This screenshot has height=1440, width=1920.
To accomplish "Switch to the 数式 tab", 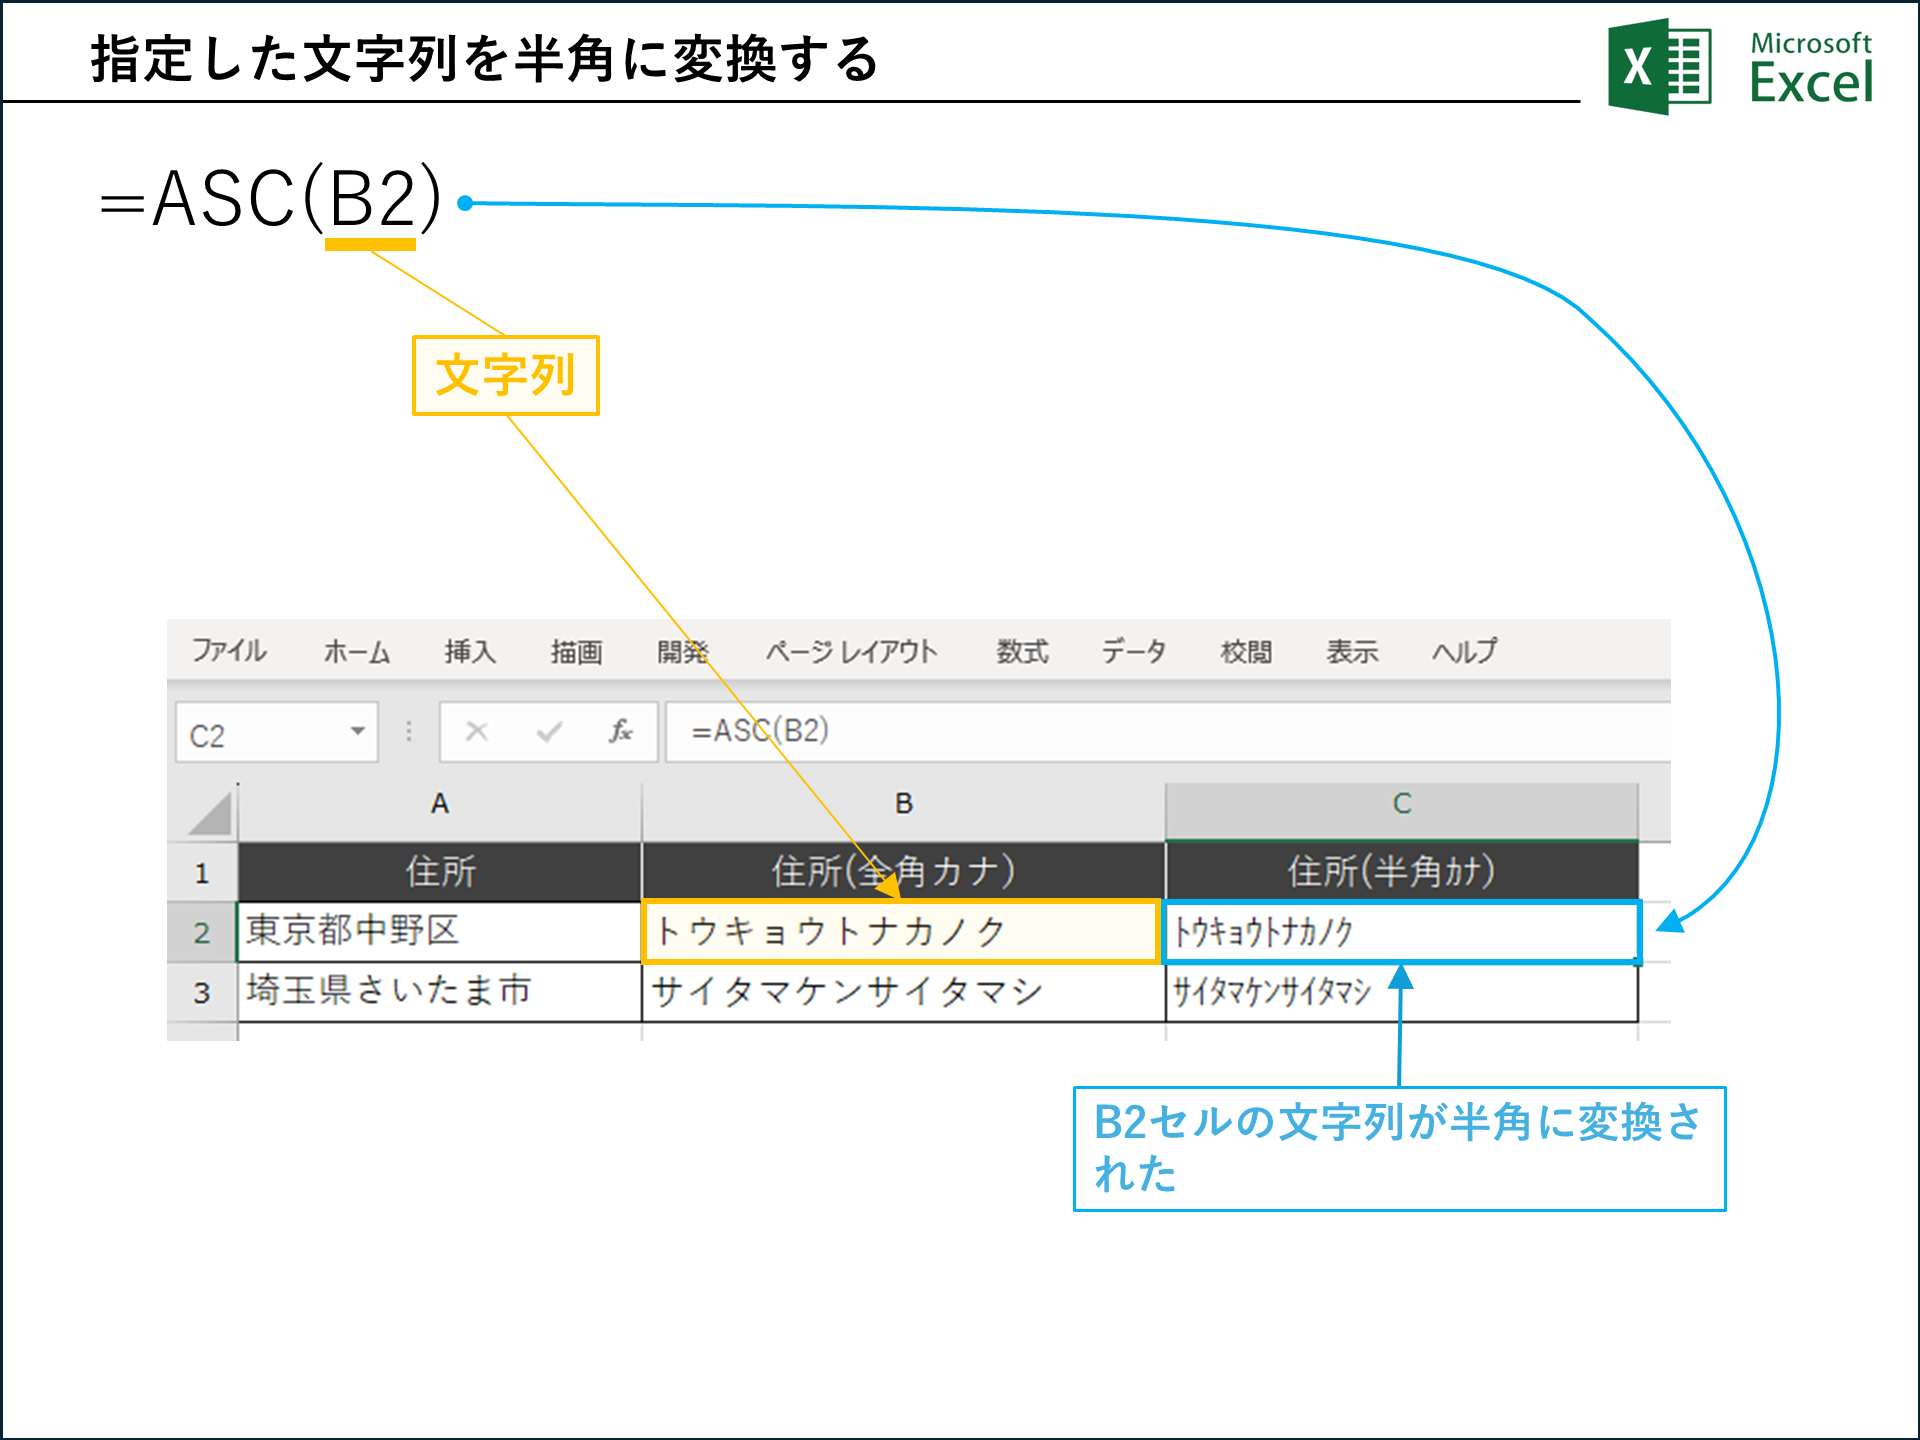I will (1022, 651).
